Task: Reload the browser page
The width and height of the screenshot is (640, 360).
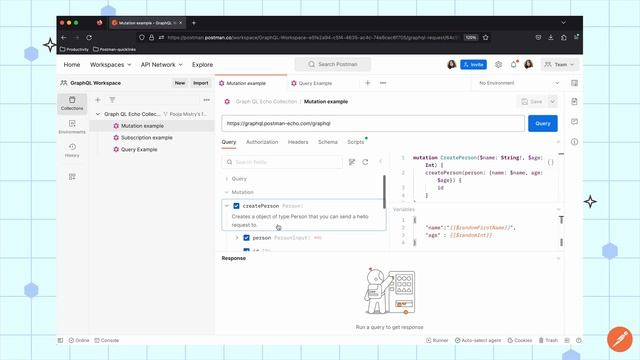Action: (x=89, y=37)
